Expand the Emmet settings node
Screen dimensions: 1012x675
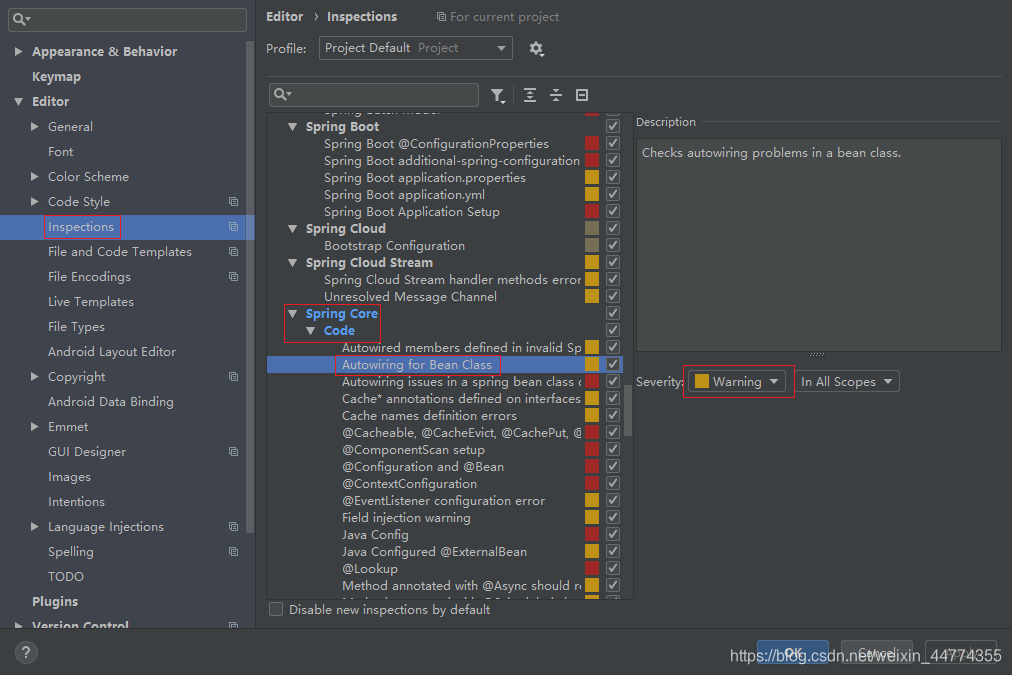click(35, 427)
